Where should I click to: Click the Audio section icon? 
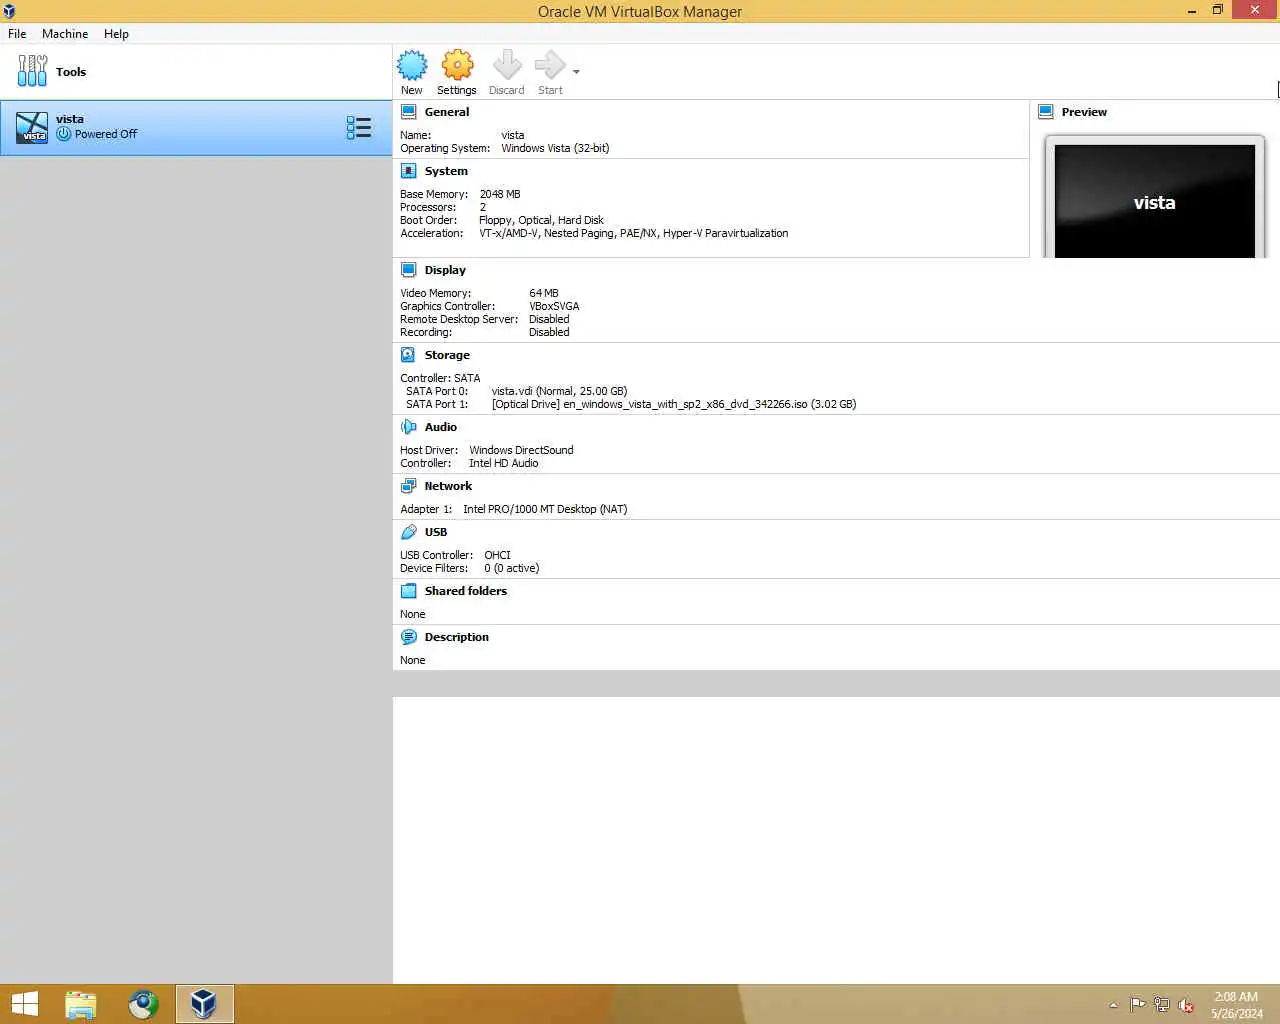pyautogui.click(x=408, y=427)
